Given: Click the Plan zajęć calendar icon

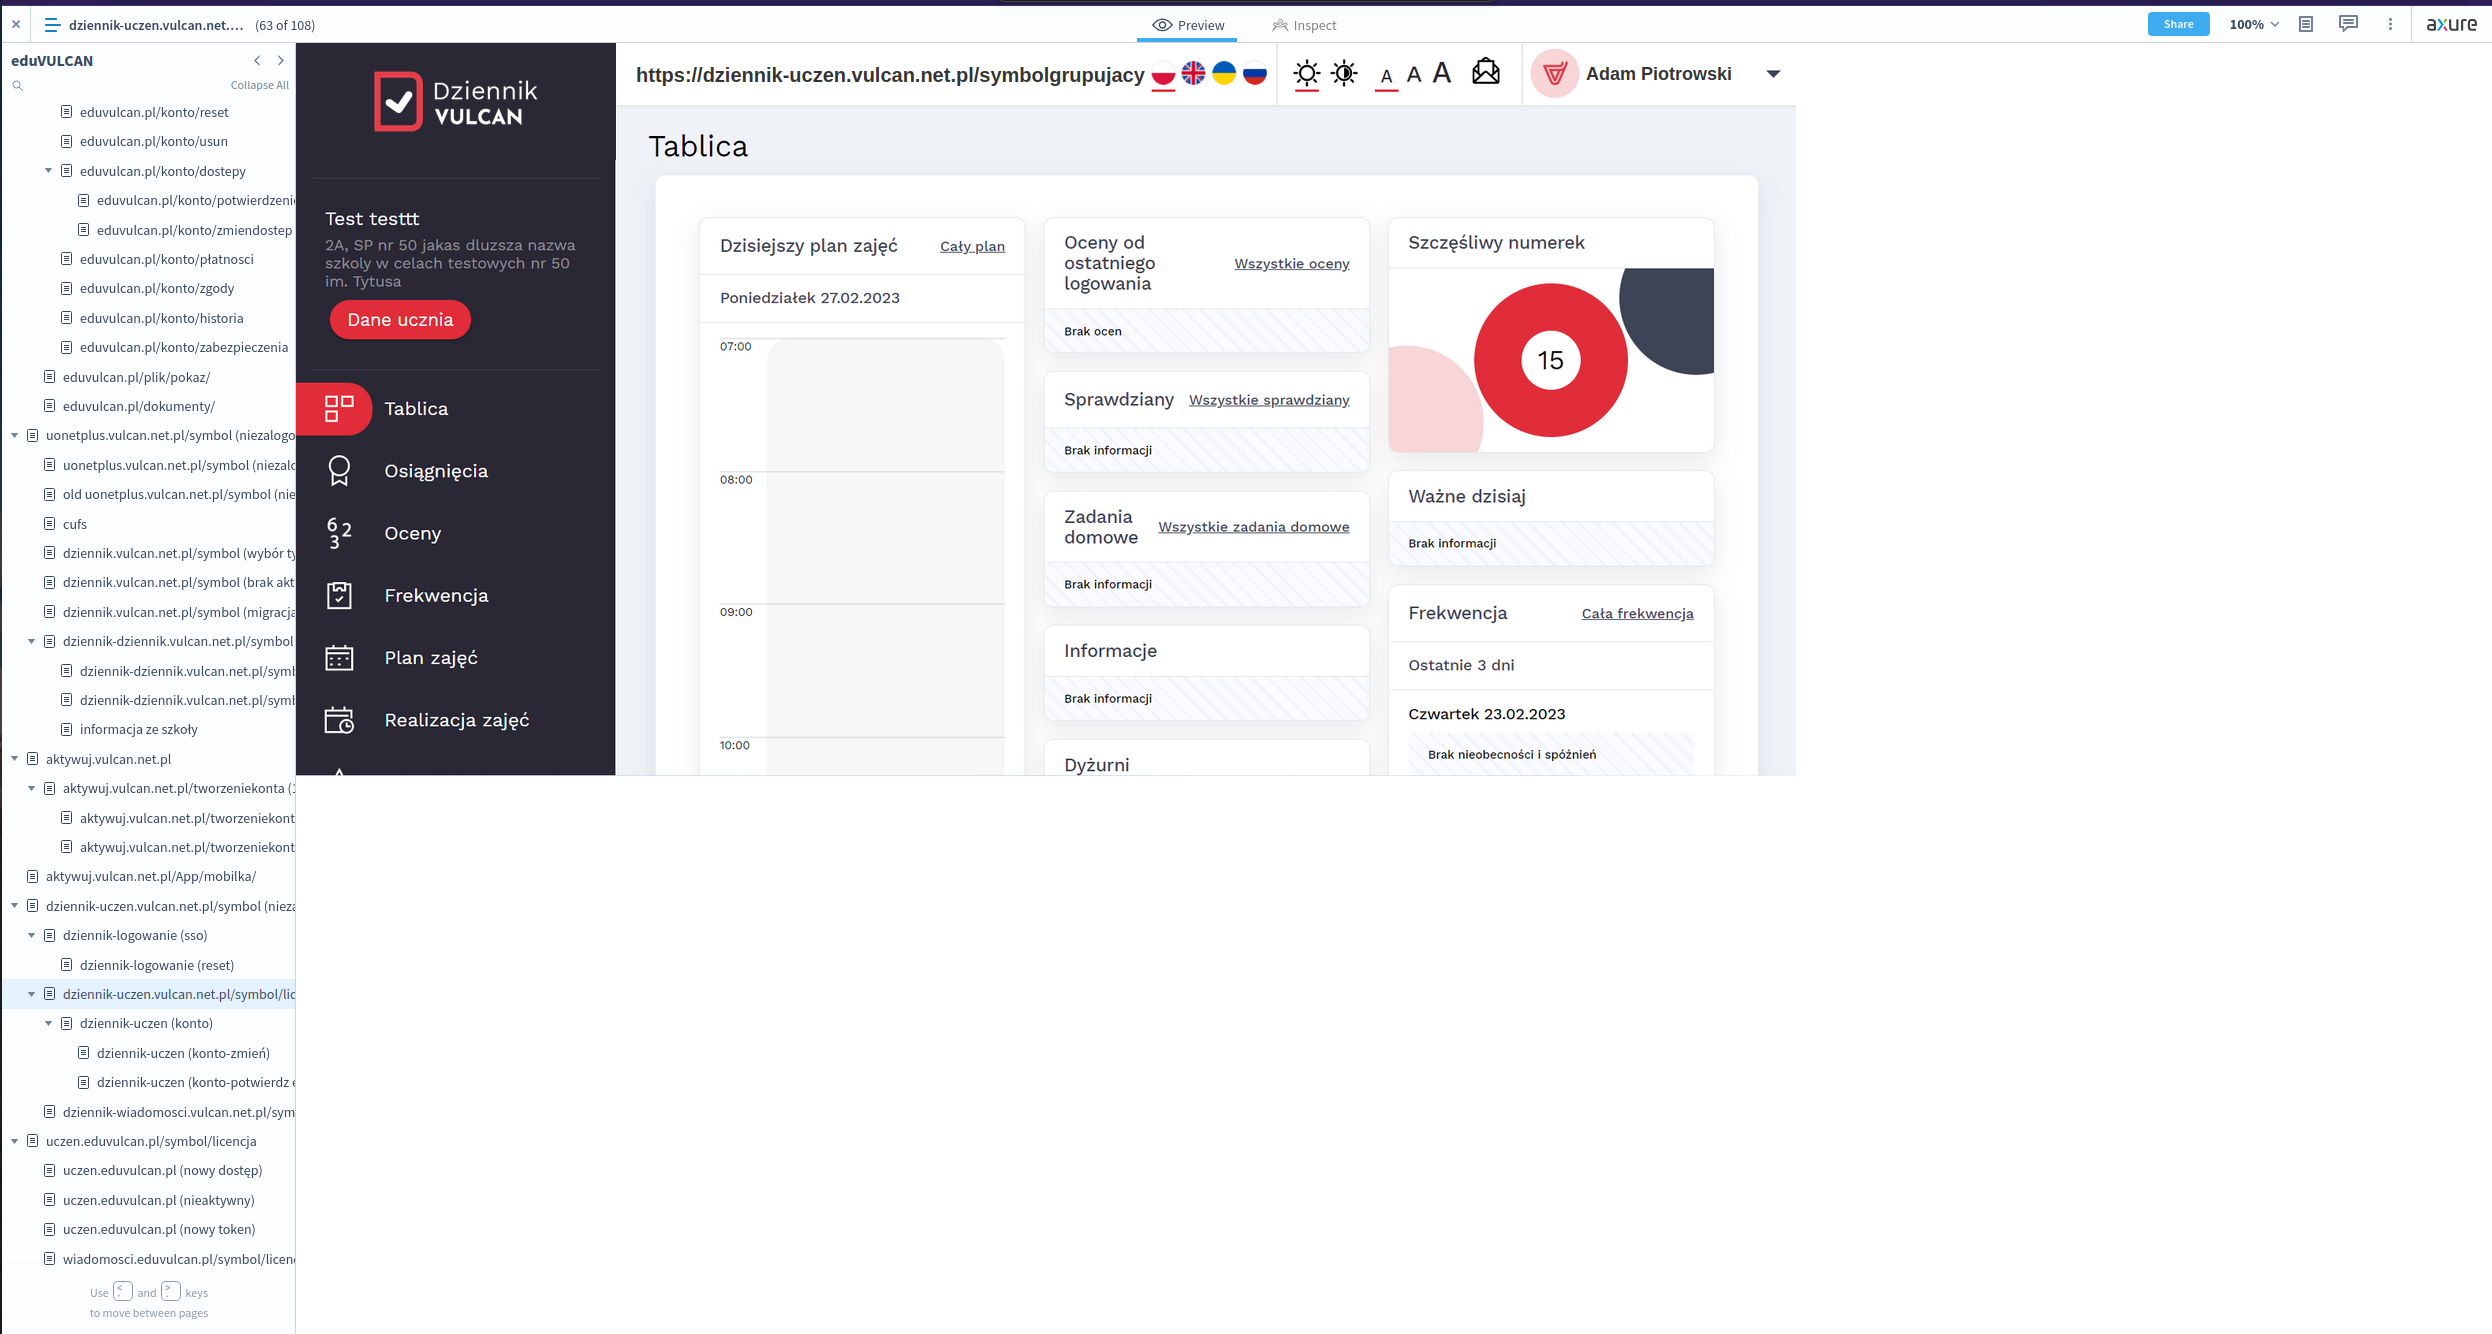Looking at the screenshot, I should pyautogui.click(x=339, y=657).
